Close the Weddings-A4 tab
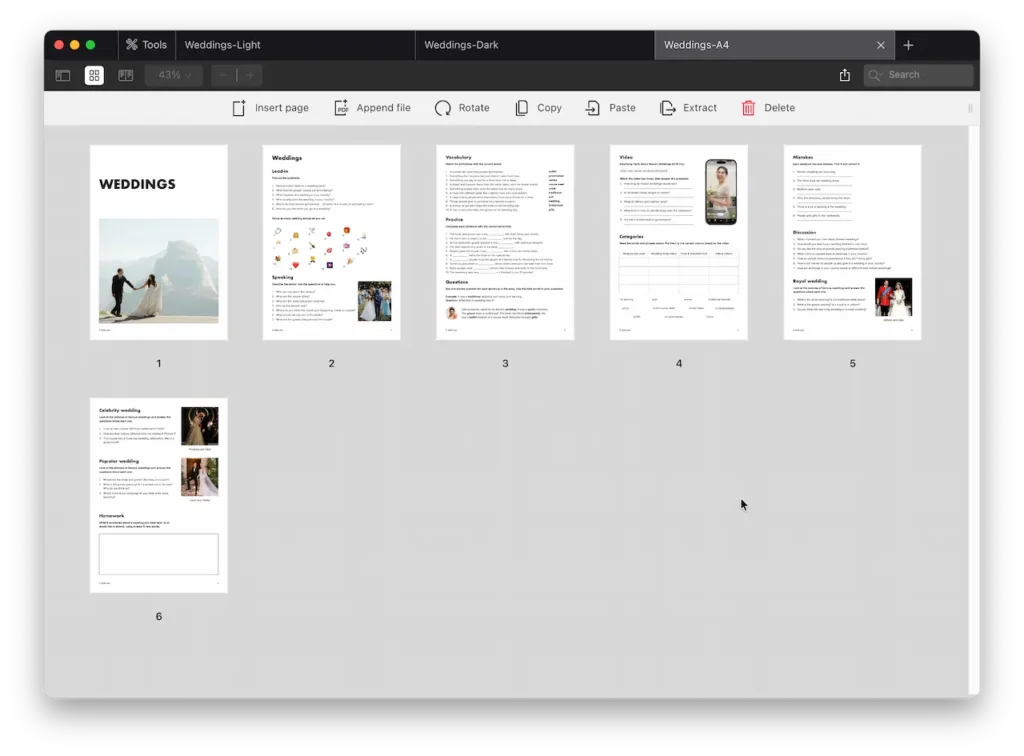Viewport: 1024px width, 756px height. tap(881, 45)
